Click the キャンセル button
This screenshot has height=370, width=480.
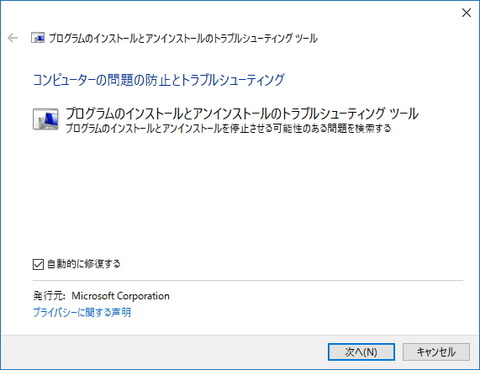[436, 352]
